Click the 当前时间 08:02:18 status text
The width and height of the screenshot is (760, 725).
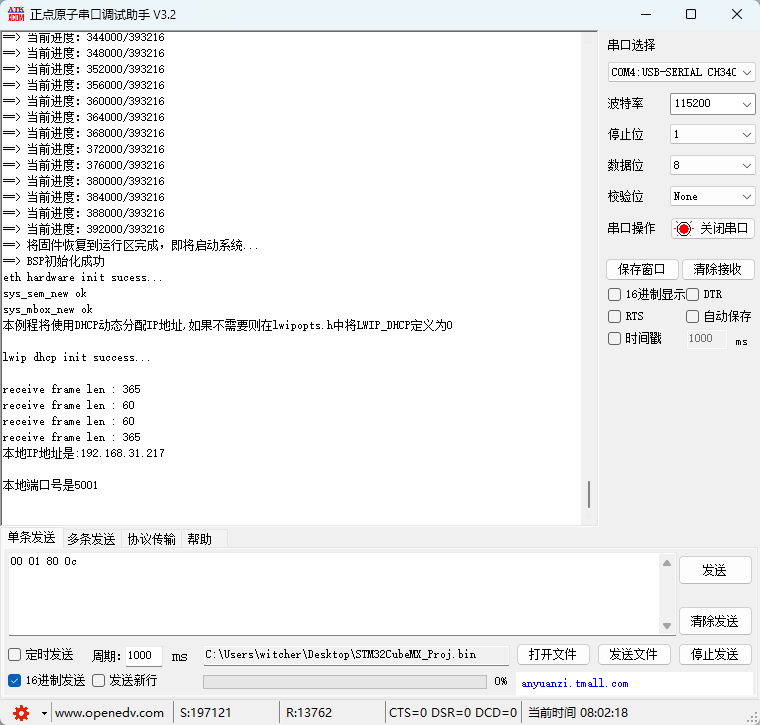coord(578,713)
